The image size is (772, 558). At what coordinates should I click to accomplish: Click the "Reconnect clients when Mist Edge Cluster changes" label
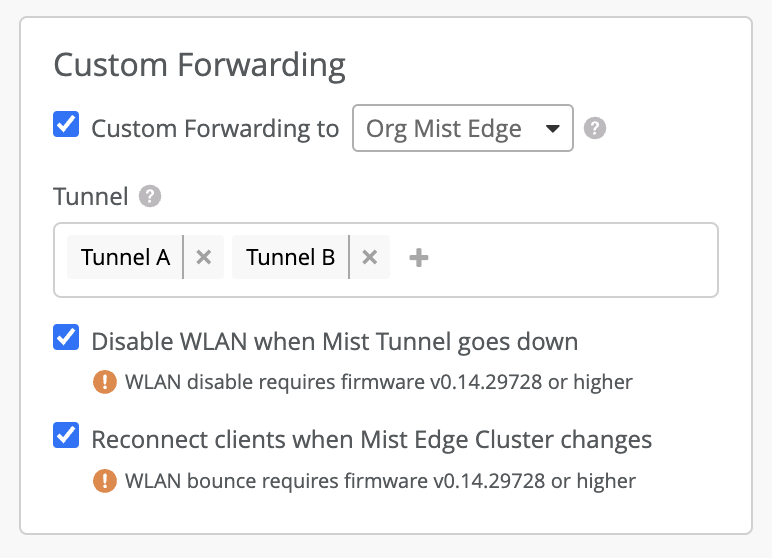(x=371, y=440)
